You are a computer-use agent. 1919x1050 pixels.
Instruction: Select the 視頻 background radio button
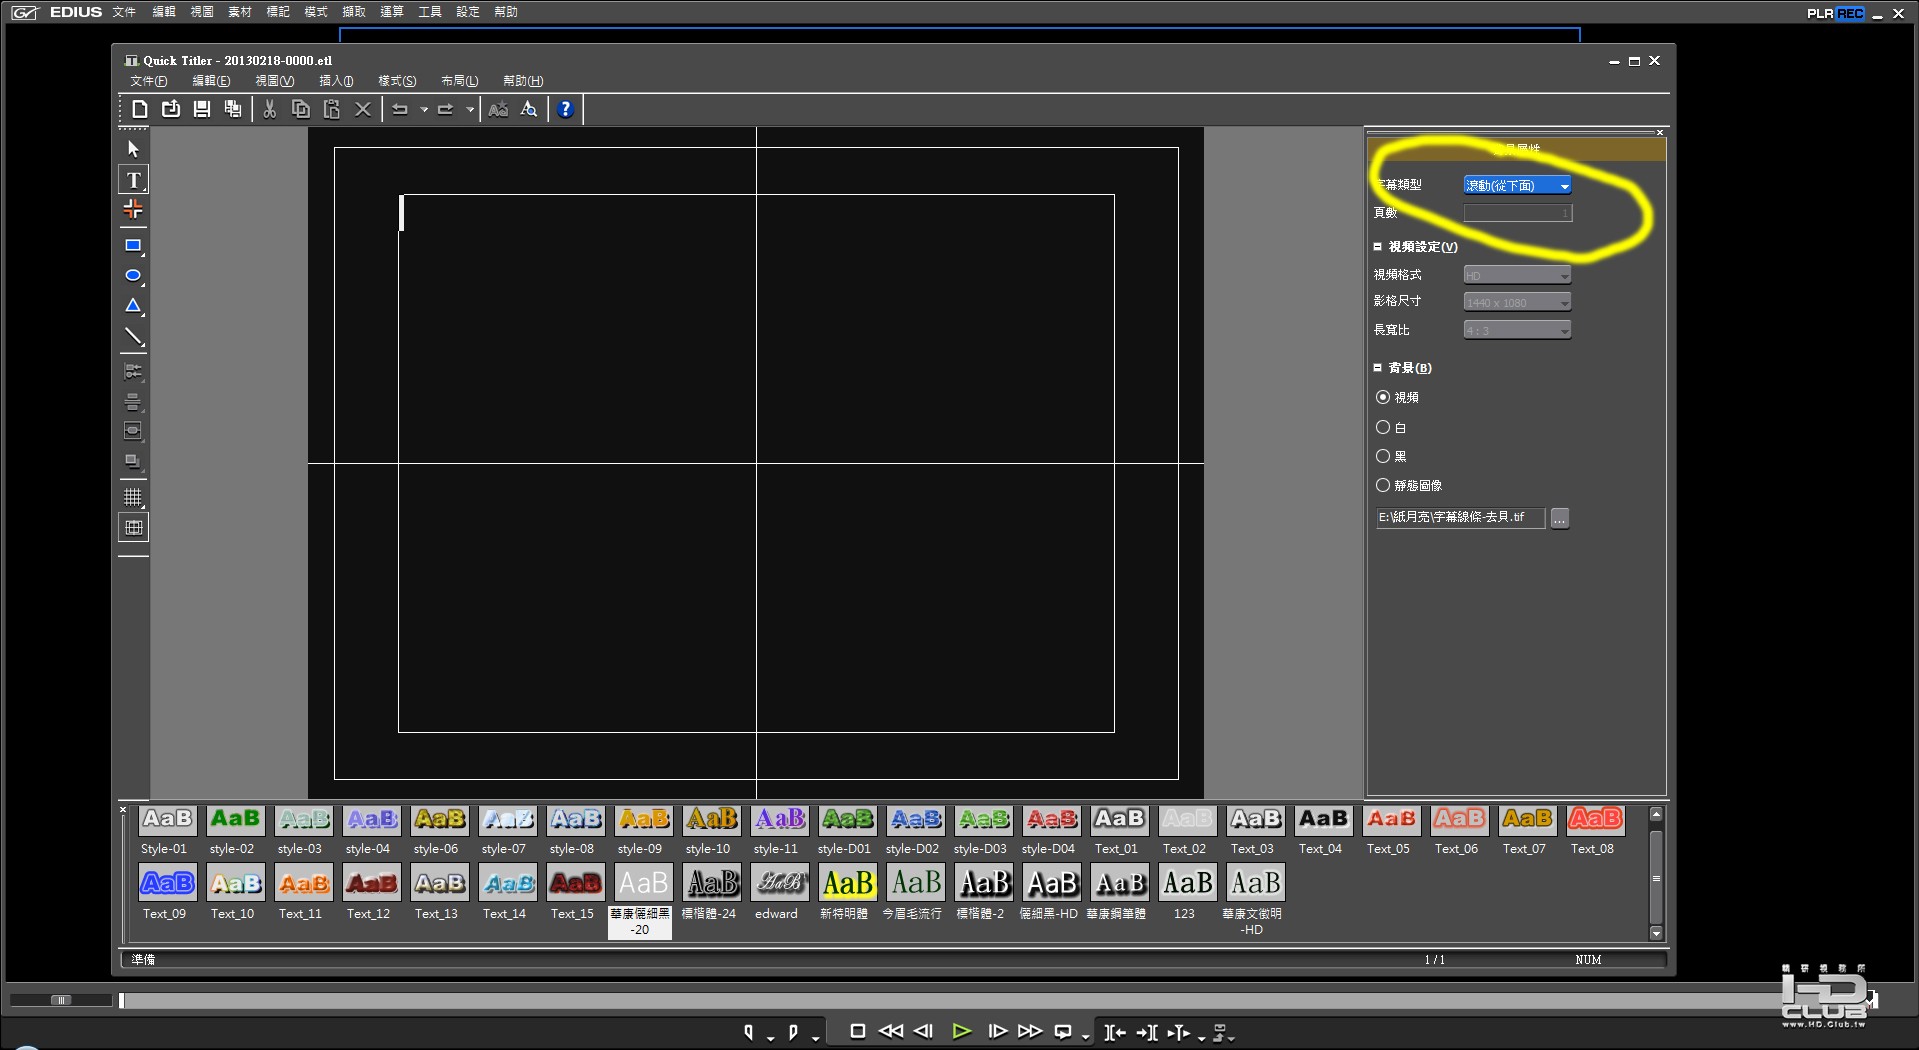pos(1383,397)
